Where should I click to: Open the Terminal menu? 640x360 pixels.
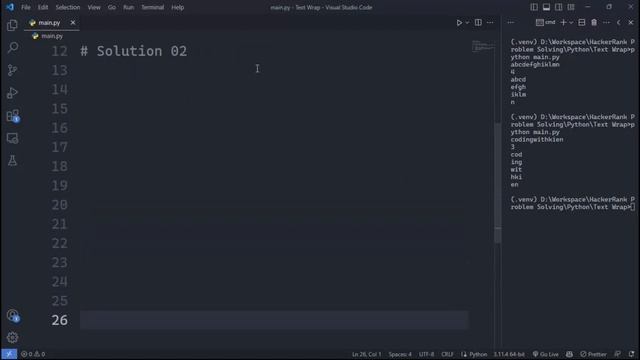(x=153, y=7)
